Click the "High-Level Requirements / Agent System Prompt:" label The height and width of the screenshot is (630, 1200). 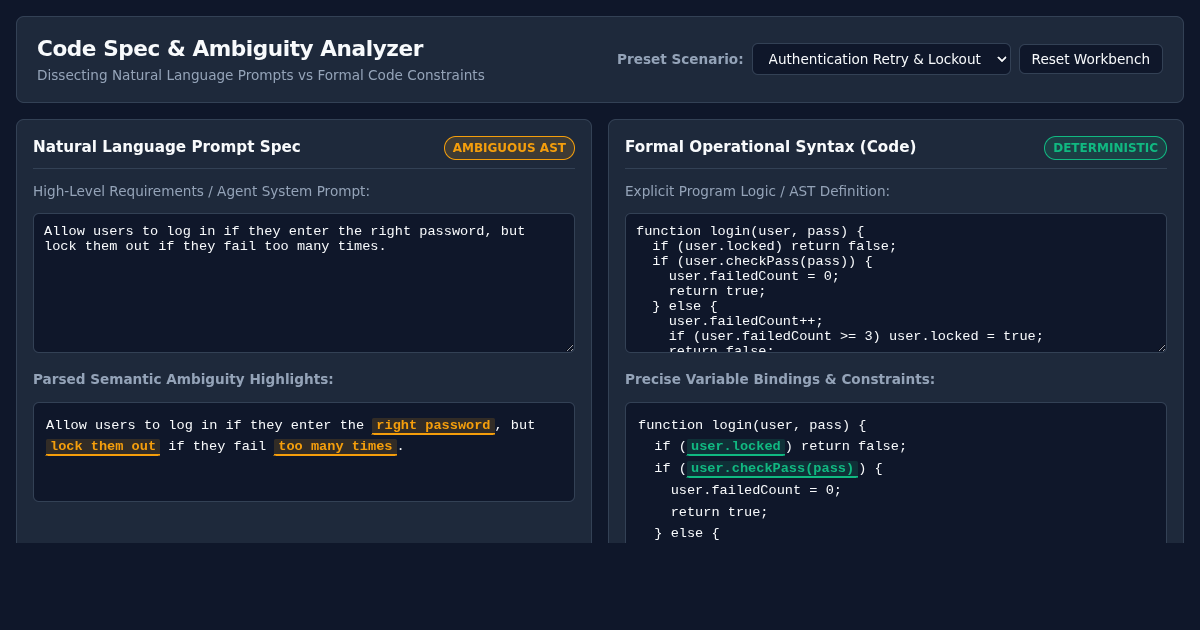click(201, 191)
